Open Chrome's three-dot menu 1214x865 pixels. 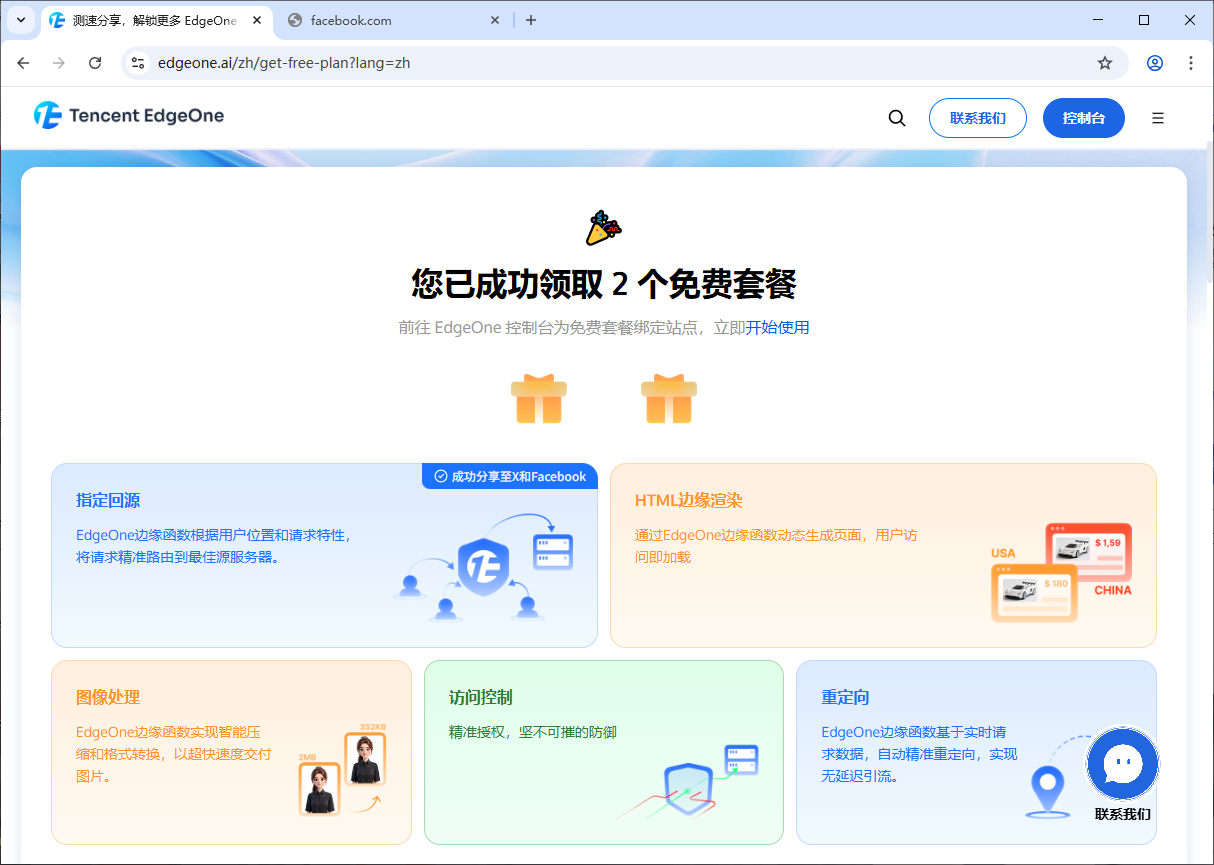(x=1190, y=63)
